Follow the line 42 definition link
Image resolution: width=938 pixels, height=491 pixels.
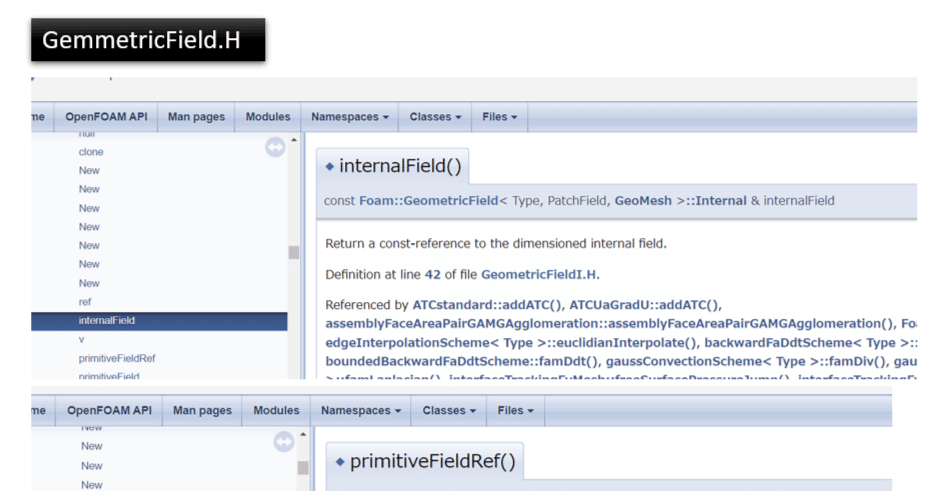(x=433, y=275)
